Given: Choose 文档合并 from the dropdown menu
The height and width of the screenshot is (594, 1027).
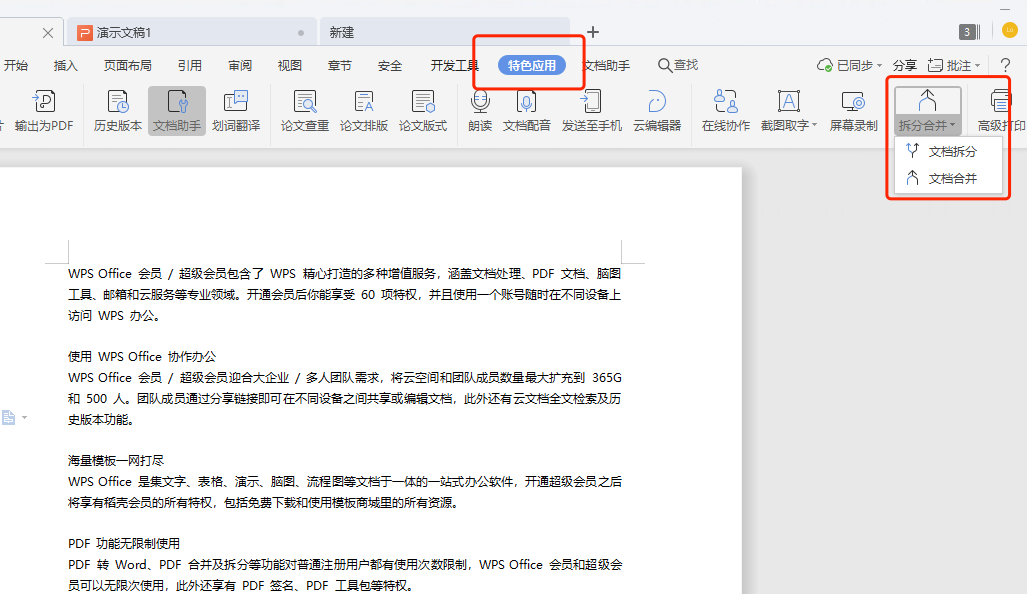Looking at the screenshot, I should pyautogui.click(x=951, y=179).
